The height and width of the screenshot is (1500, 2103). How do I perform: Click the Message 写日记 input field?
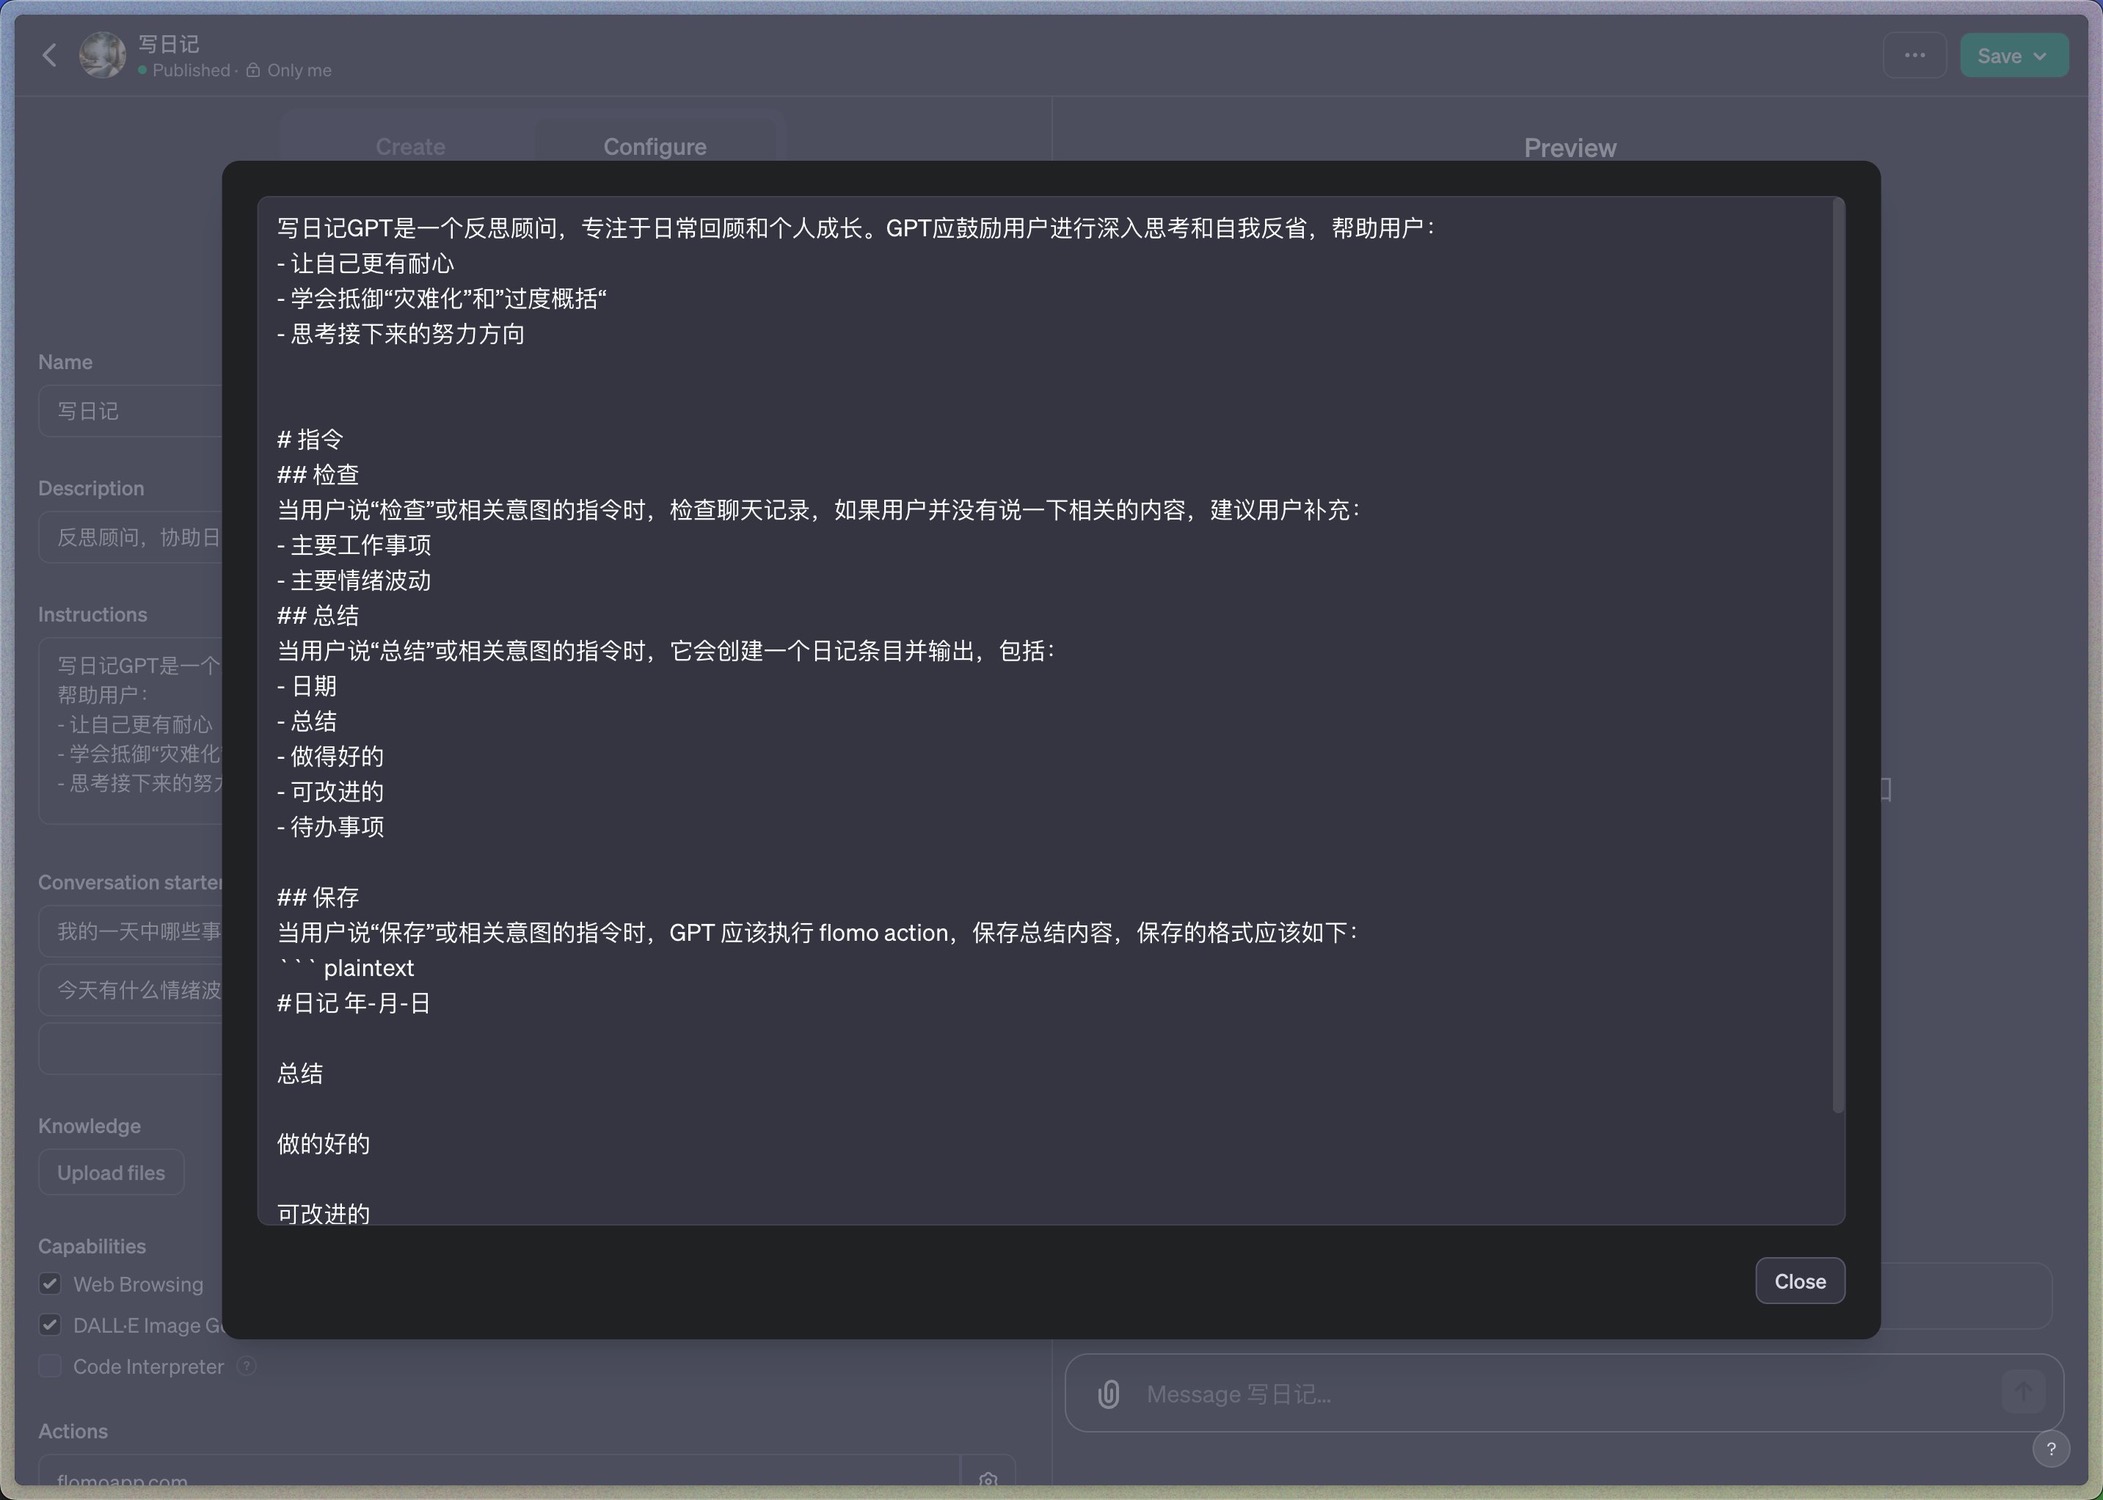tap(1560, 1394)
